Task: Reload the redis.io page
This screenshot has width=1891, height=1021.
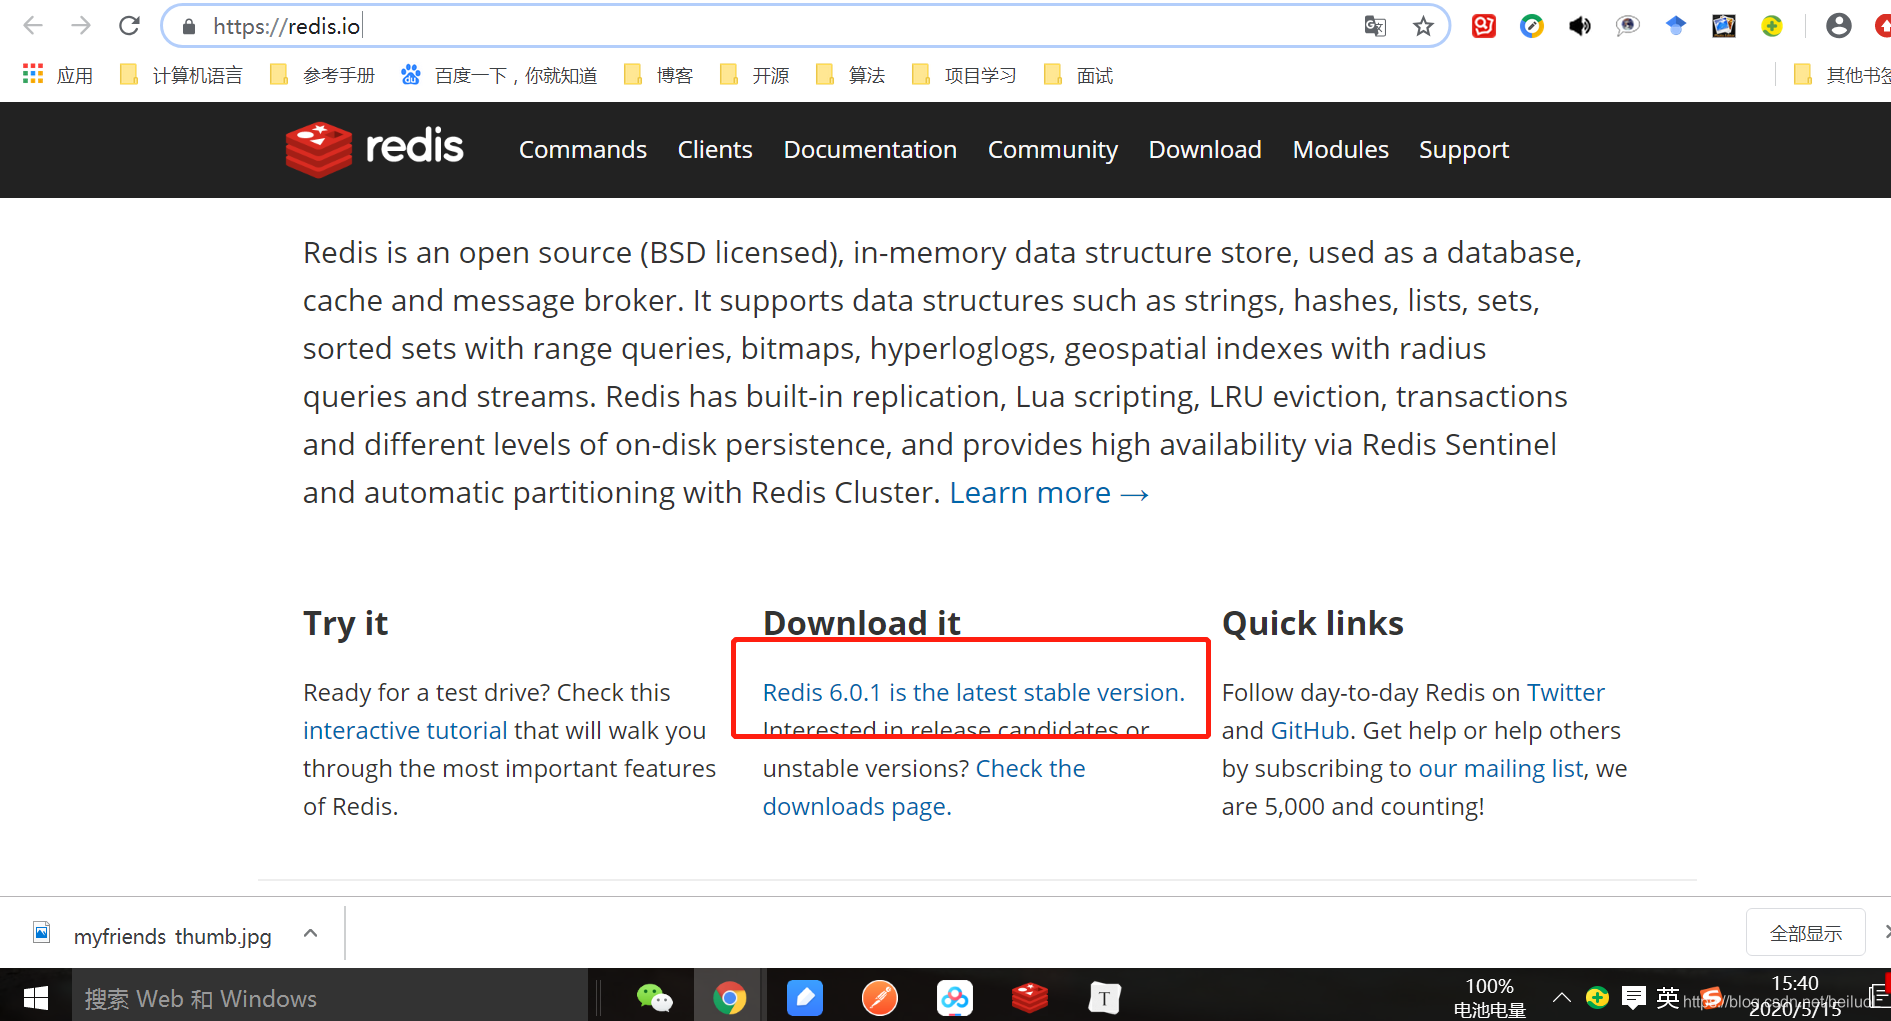Action: click(129, 26)
